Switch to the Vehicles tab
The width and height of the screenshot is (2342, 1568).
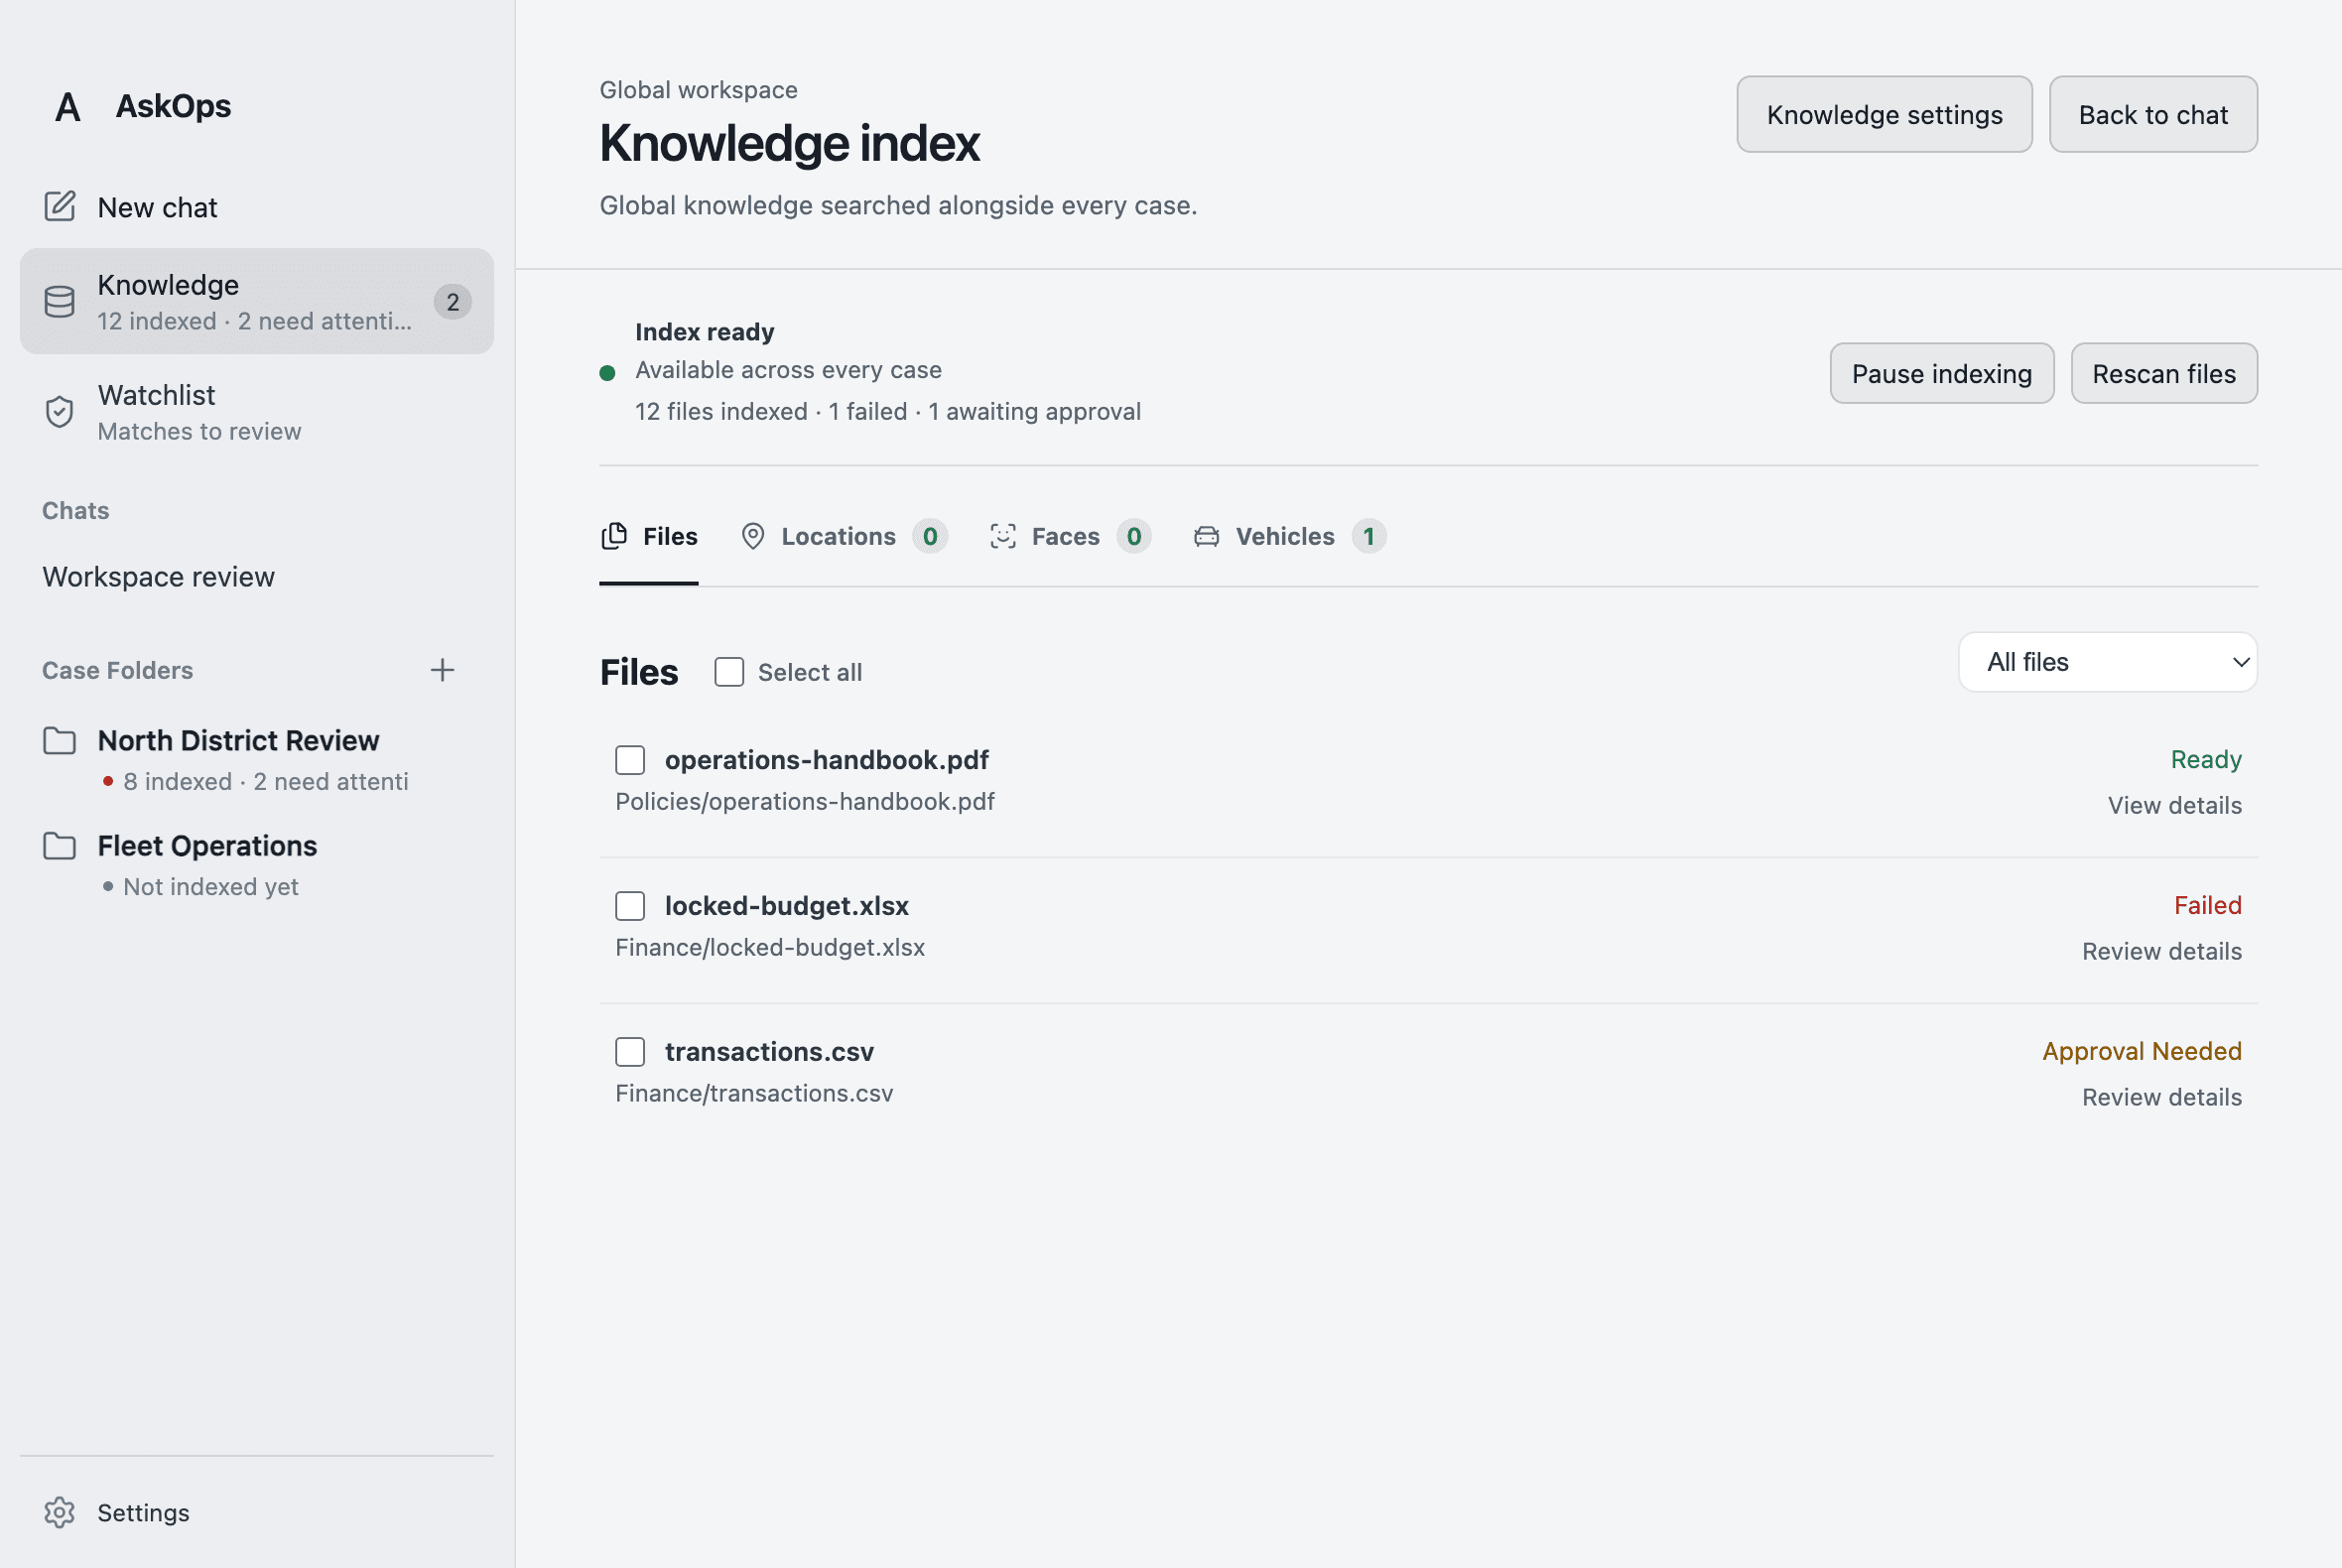(x=1289, y=537)
